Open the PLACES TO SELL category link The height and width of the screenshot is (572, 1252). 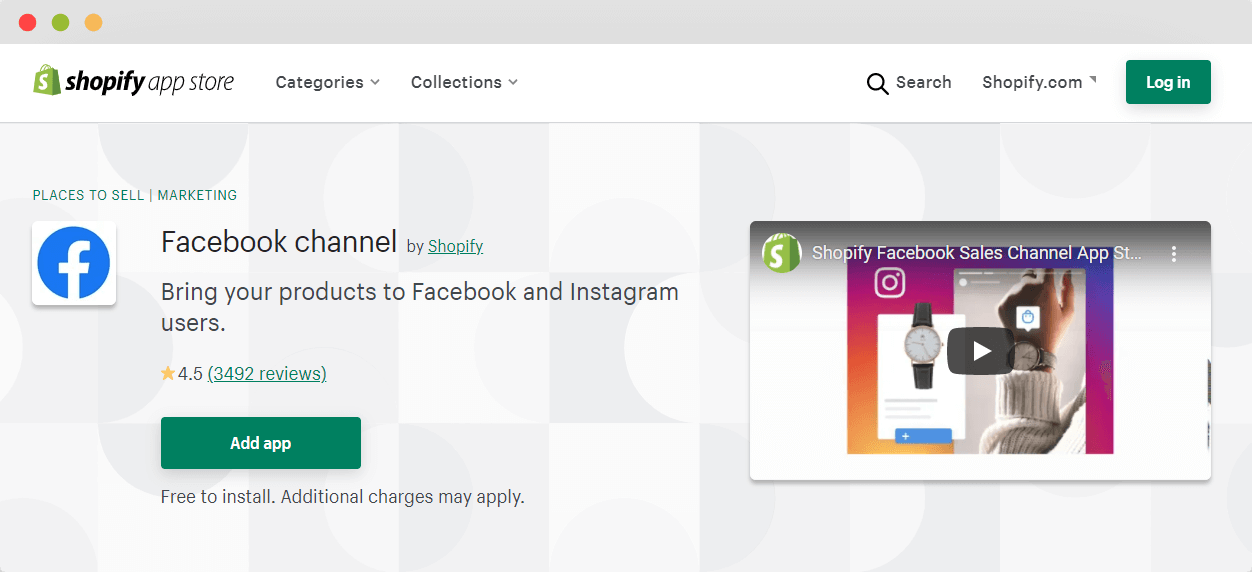click(88, 195)
